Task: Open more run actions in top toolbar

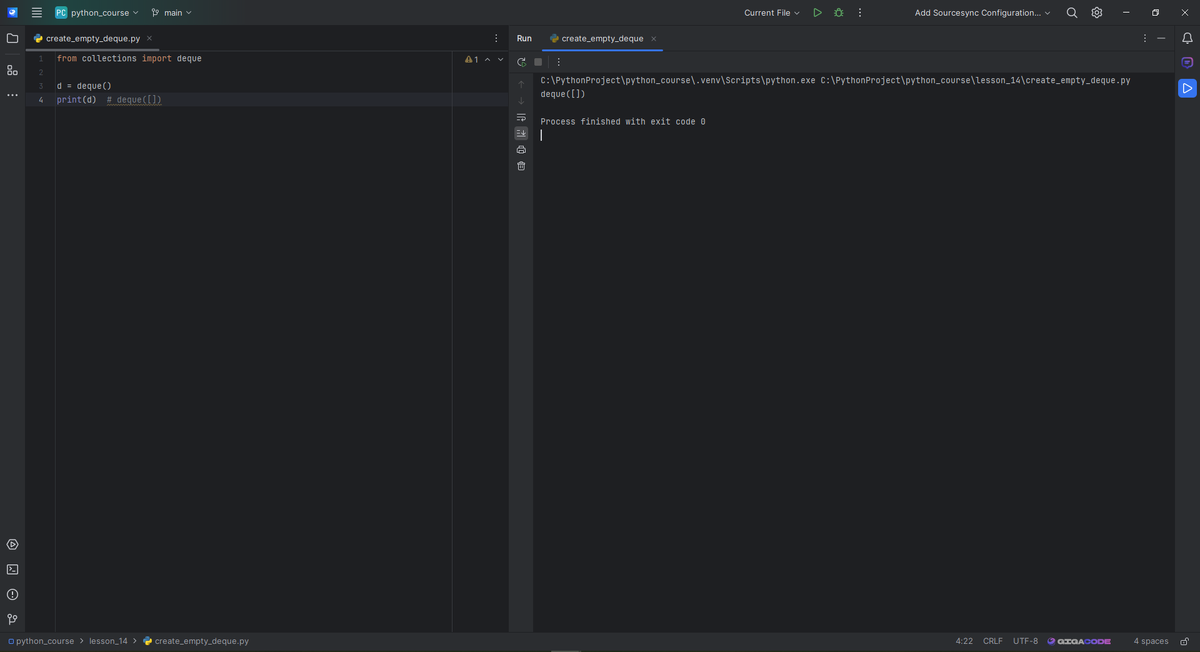Action: (x=860, y=12)
